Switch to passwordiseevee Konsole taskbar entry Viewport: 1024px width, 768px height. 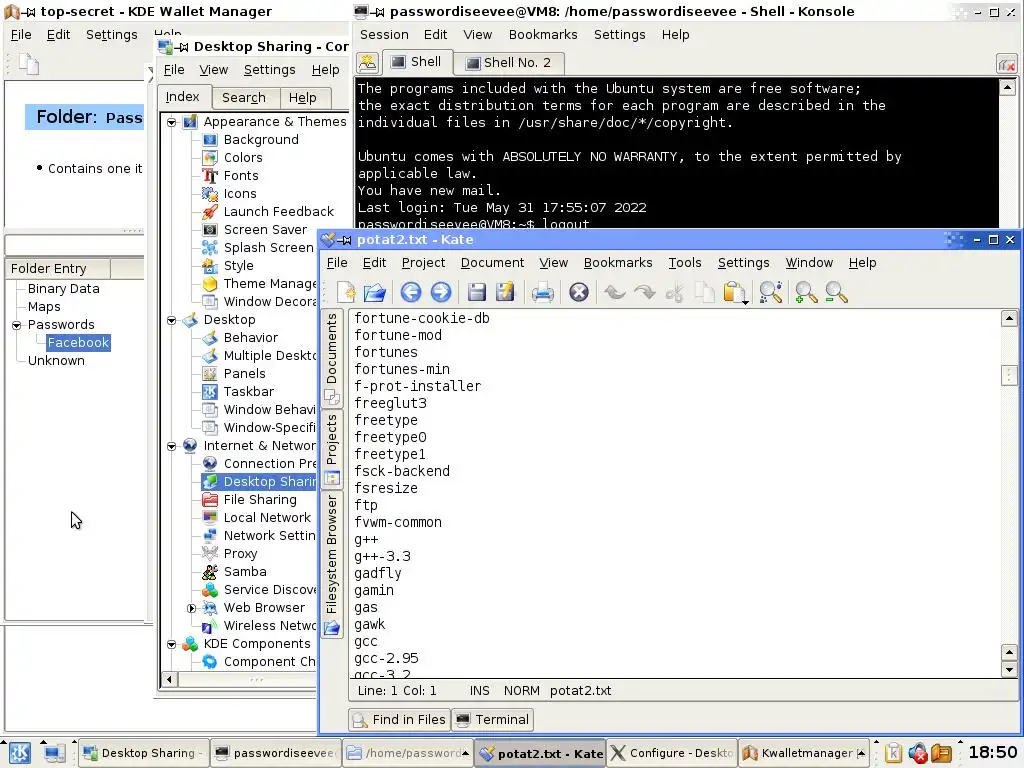coord(276,753)
